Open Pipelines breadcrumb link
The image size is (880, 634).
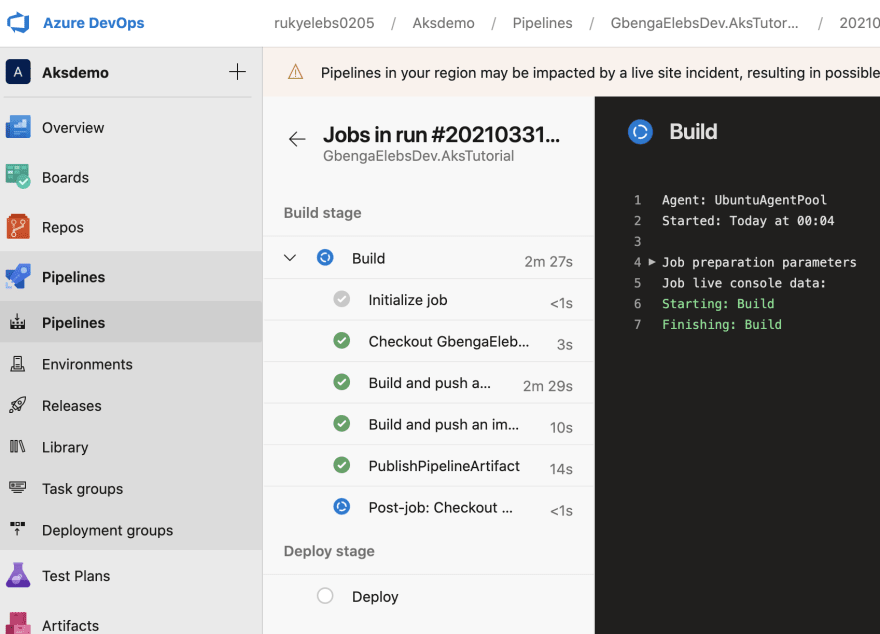[542, 23]
